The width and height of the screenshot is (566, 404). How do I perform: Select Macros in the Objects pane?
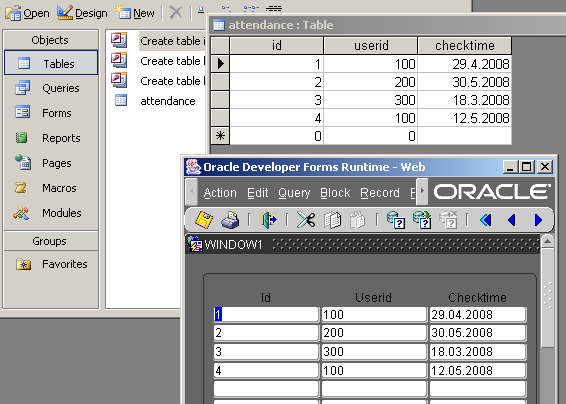(x=51, y=188)
